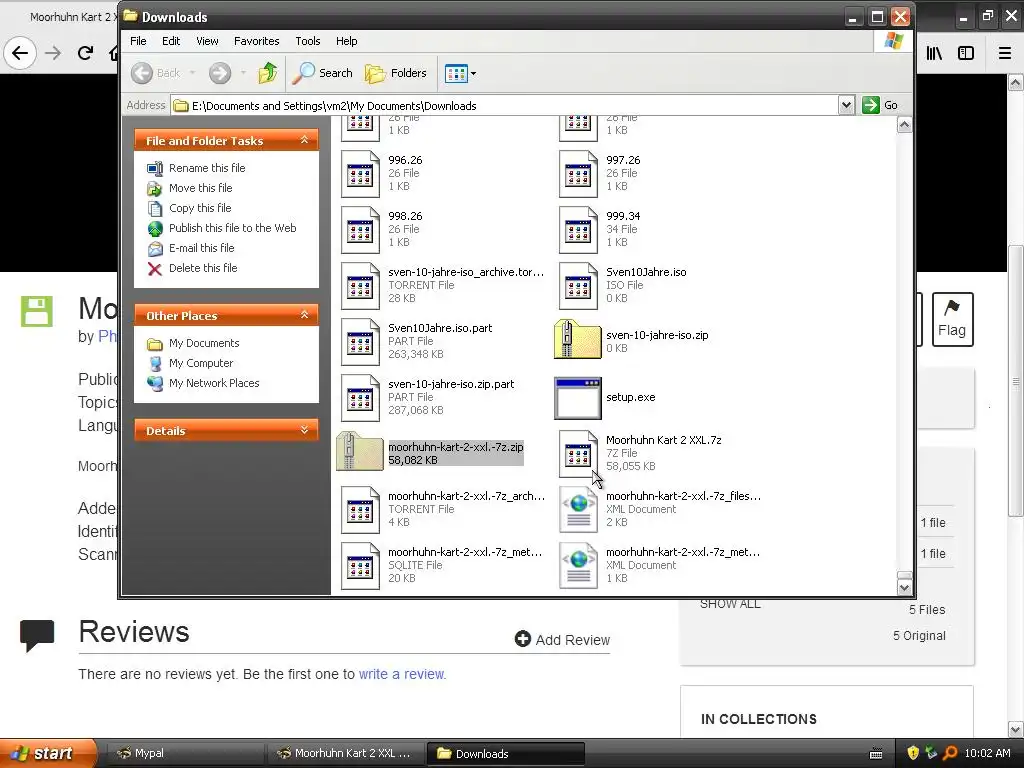The width and height of the screenshot is (1024, 768).
Task: Select the 996.26 file icon
Action: (x=360, y=174)
